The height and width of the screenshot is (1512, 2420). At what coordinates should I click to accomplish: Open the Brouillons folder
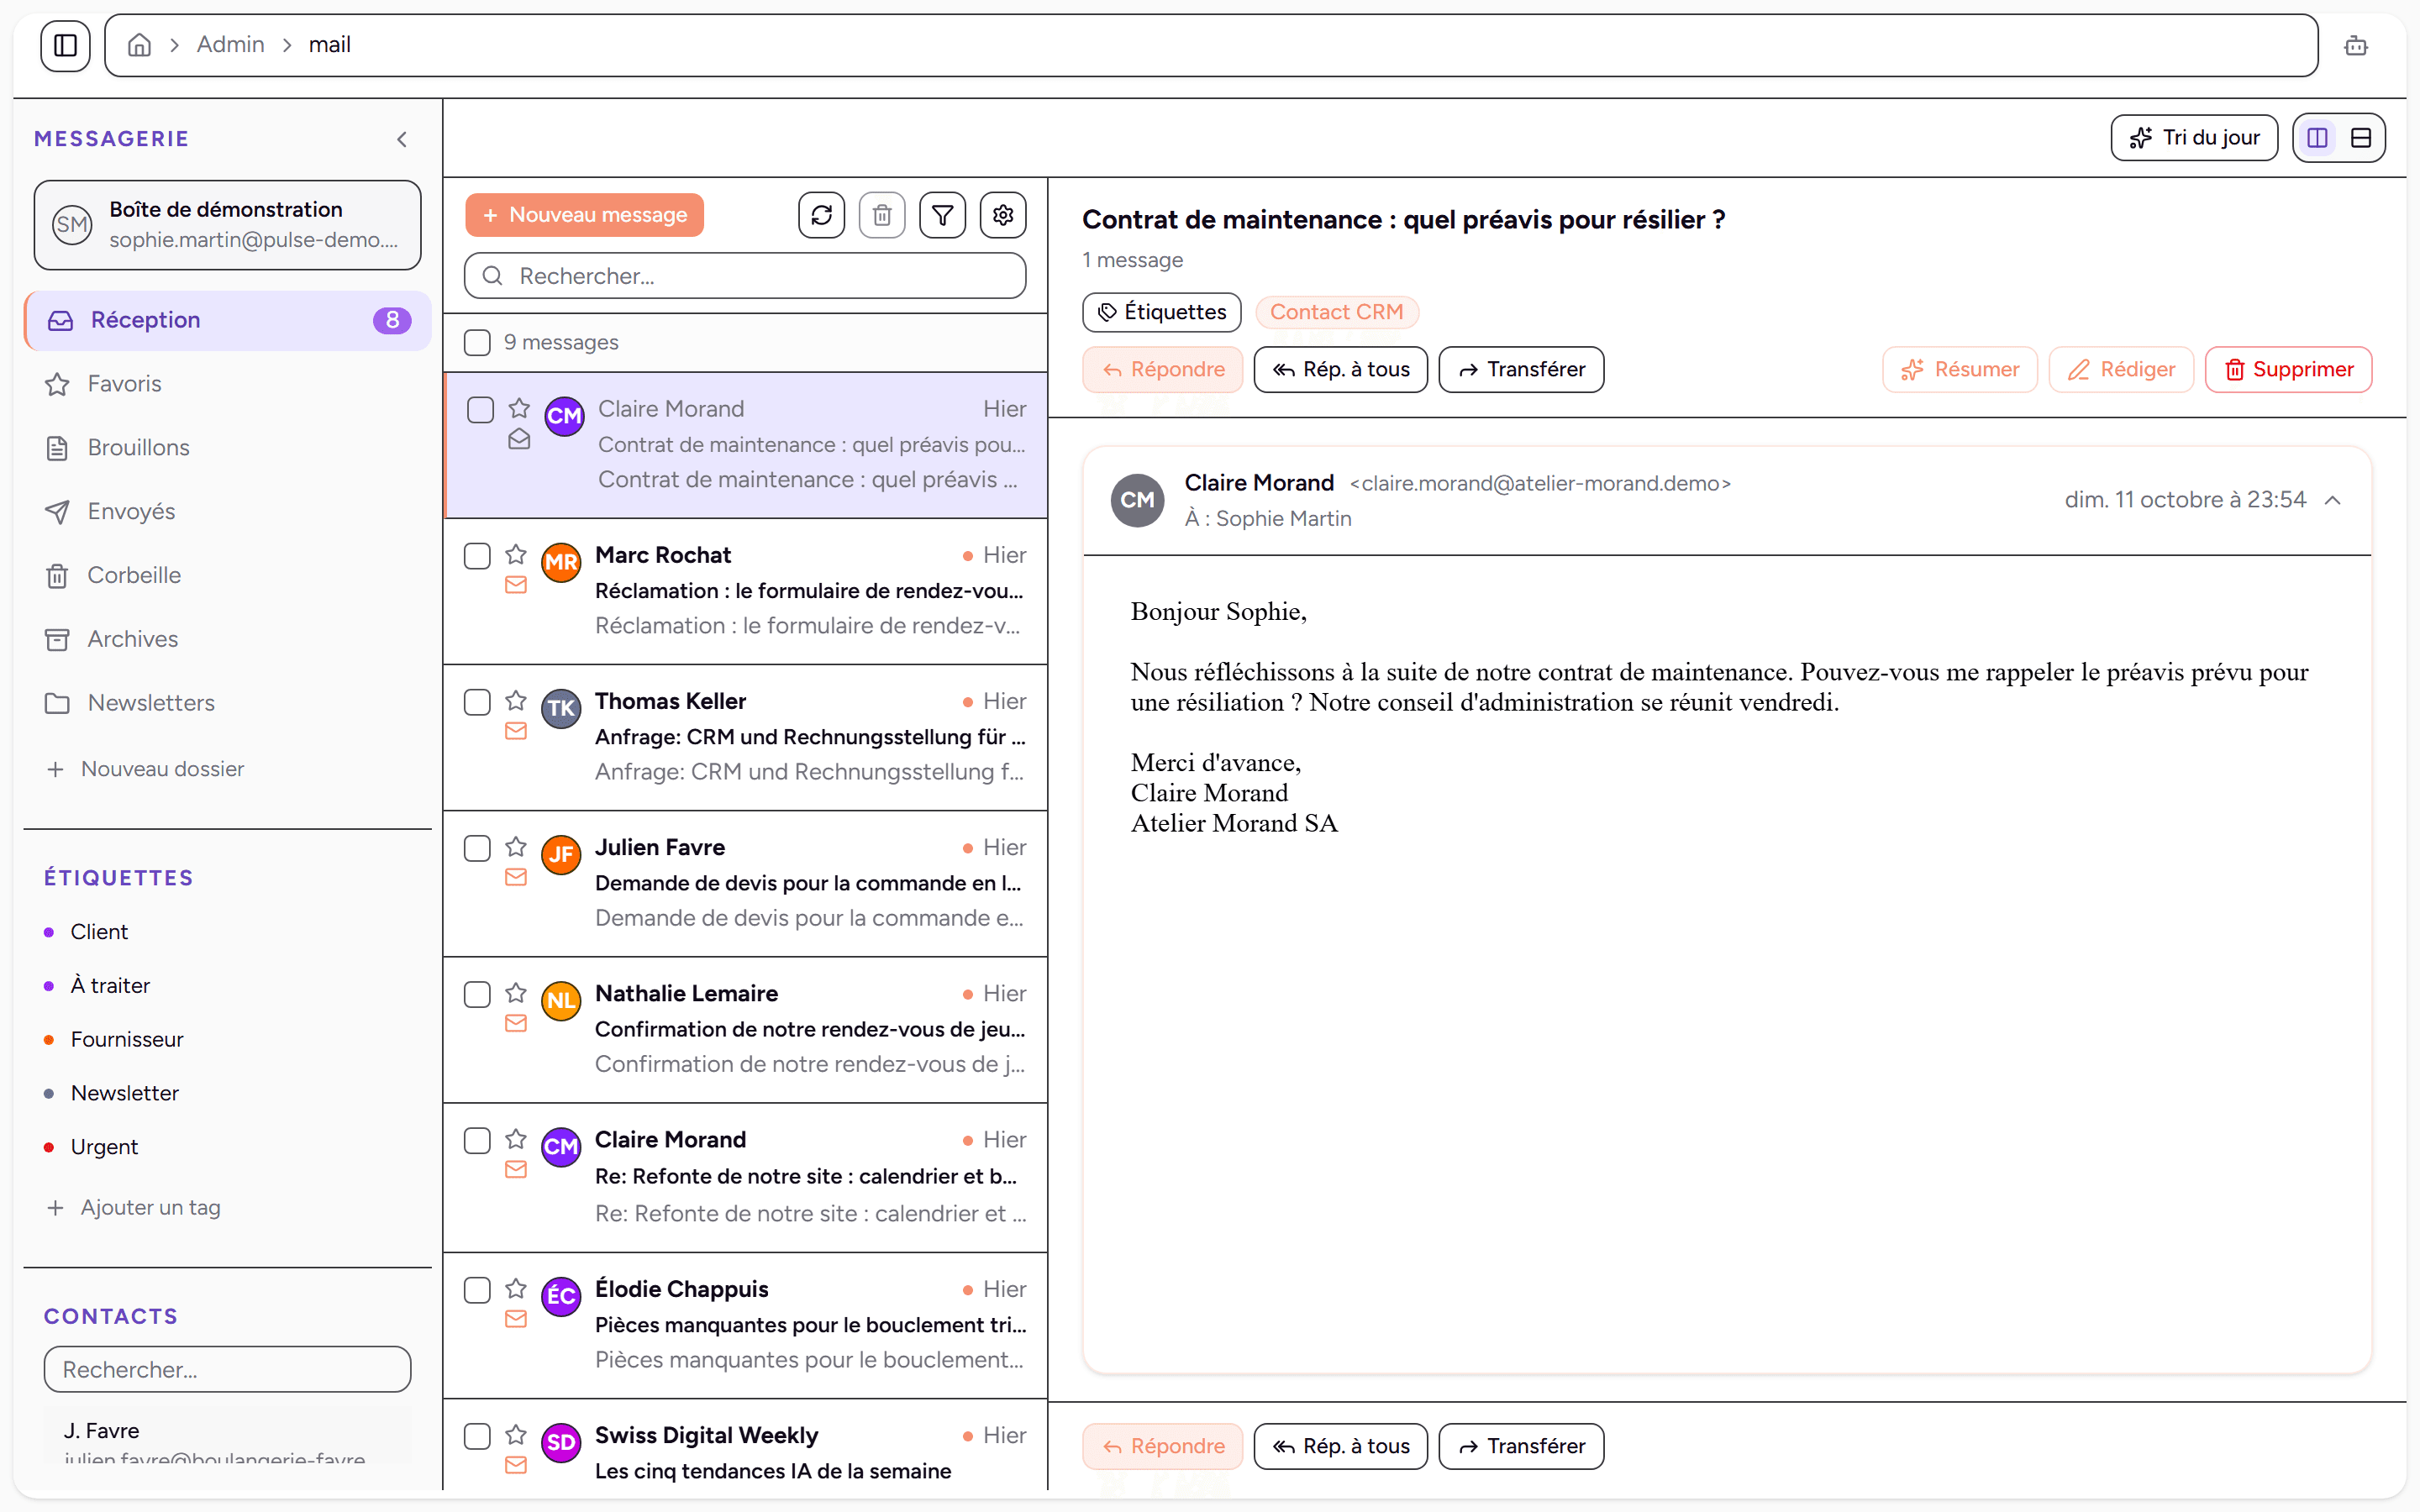tap(227, 448)
